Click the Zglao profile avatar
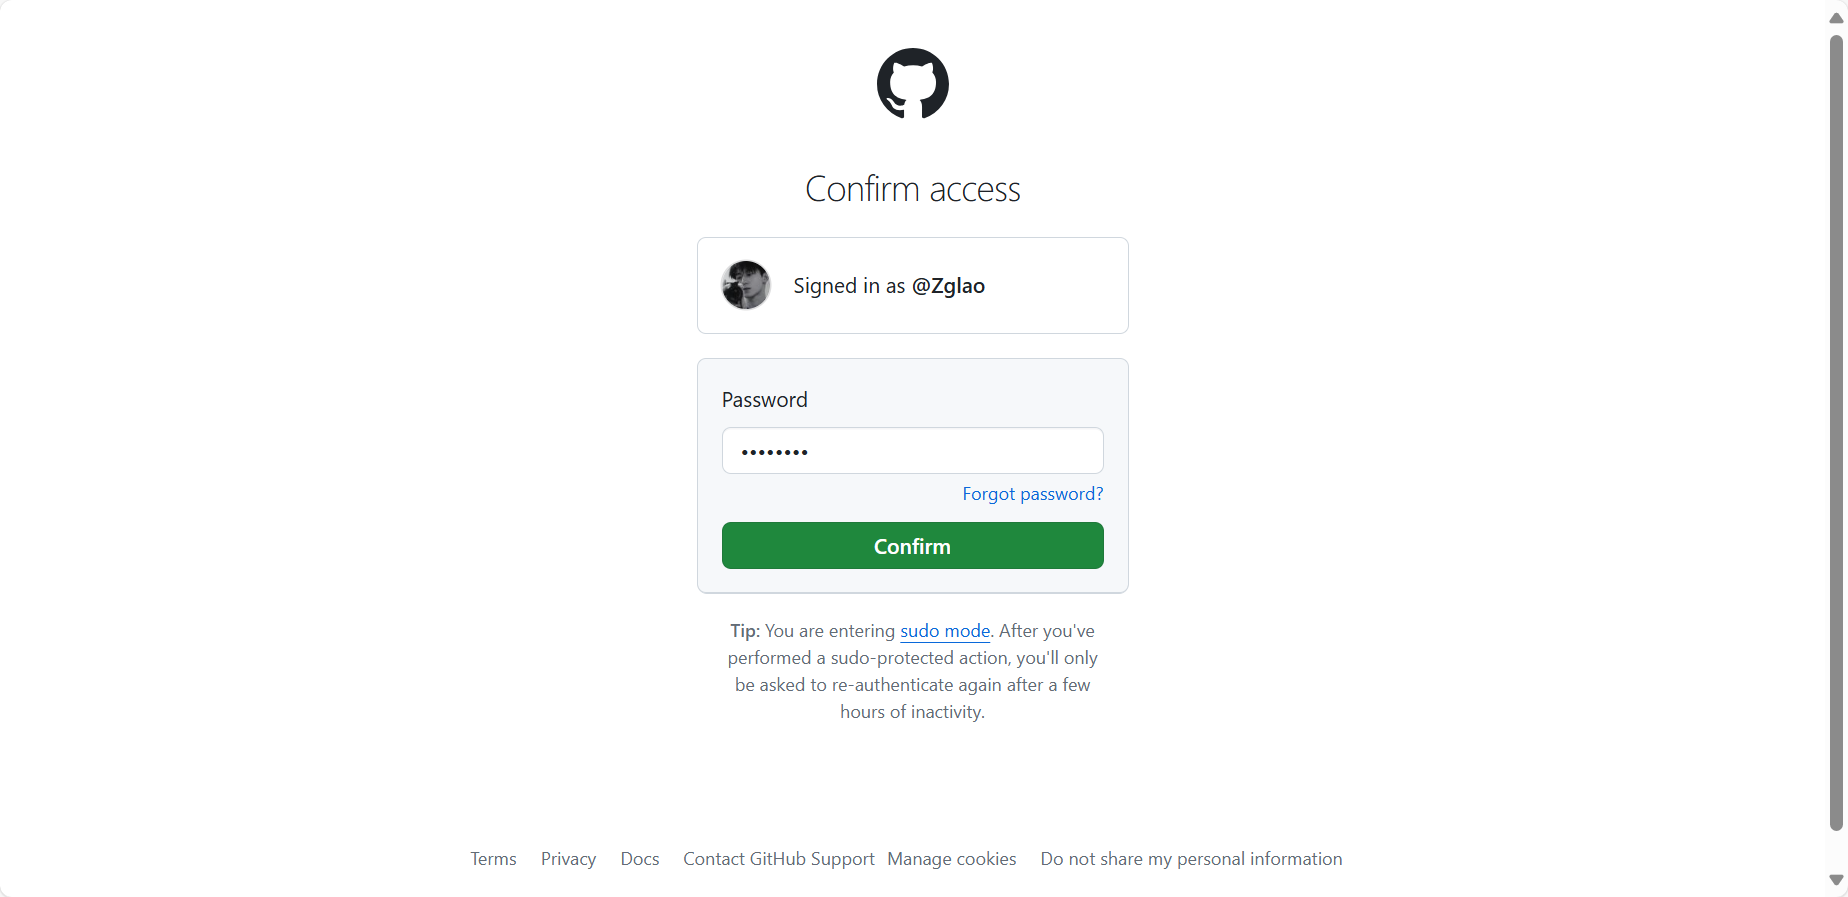This screenshot has width=1848, height=897. coord(746,285)
